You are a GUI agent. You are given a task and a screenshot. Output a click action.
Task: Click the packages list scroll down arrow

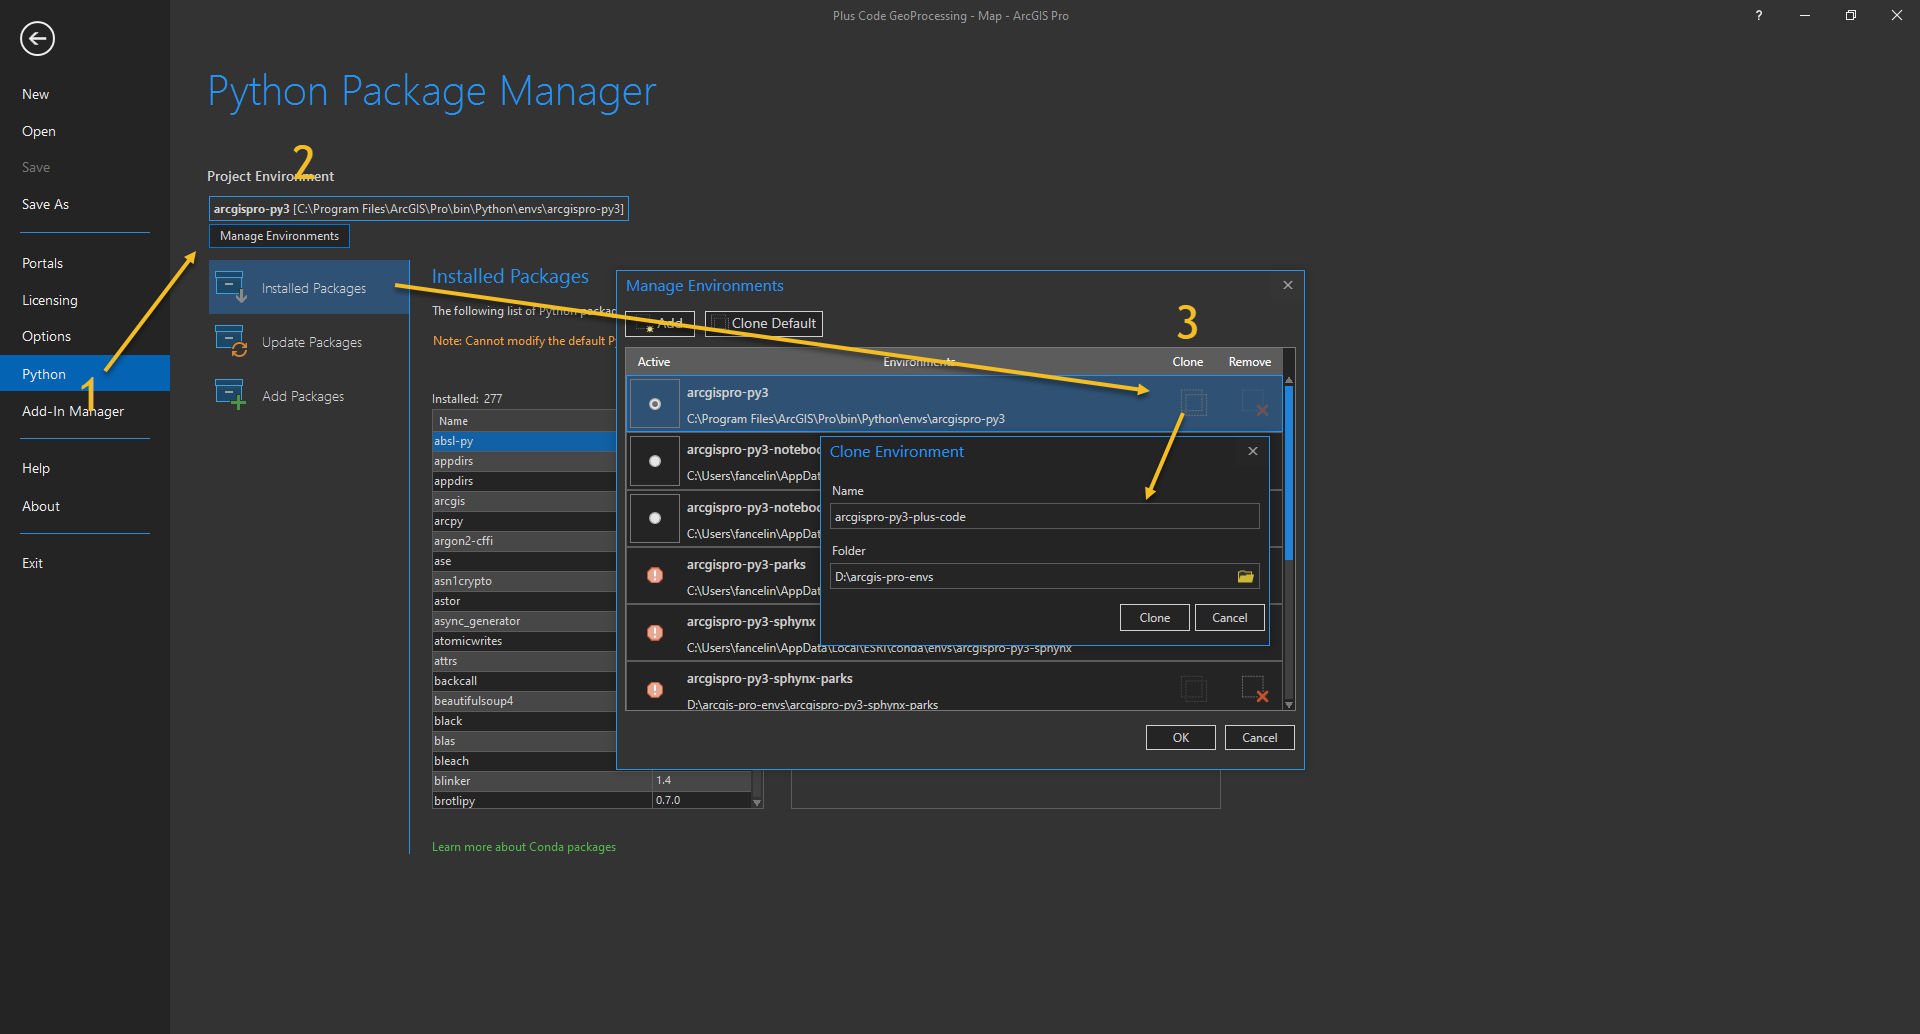tap(757, 803)
